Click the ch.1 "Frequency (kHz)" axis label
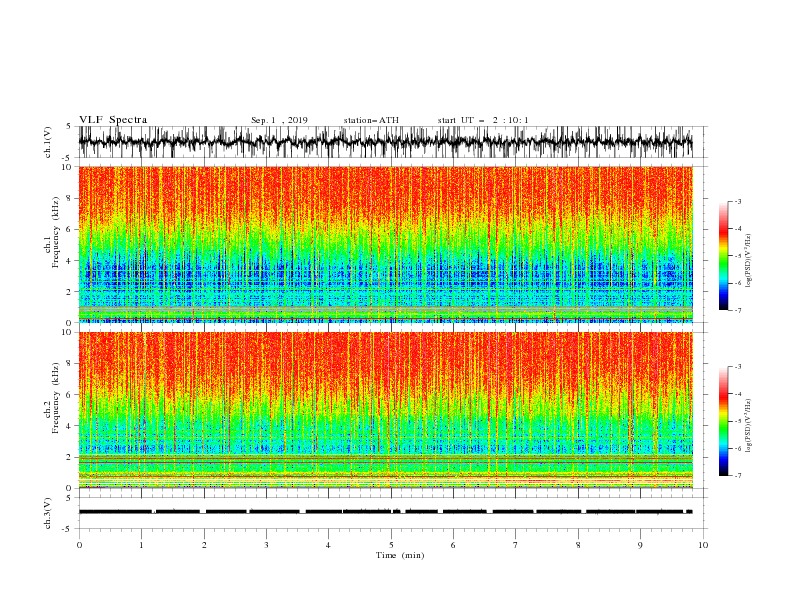 [56, 233]
